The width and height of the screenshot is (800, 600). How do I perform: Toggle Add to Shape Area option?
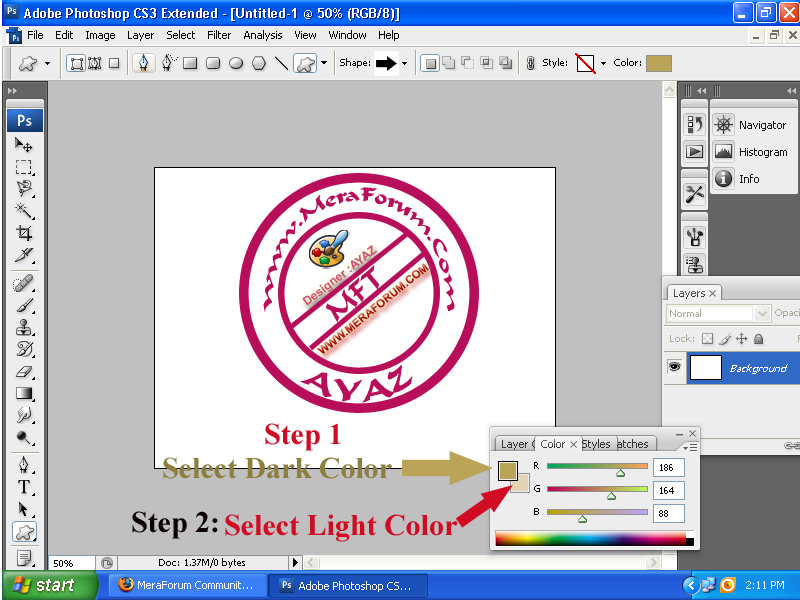point(448,63)
